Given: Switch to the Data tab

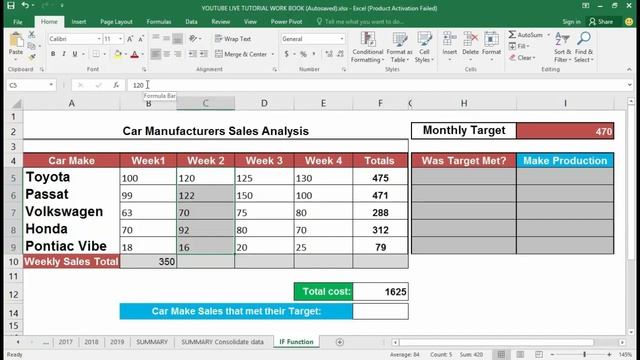Looking at the screenshot, I should (x=191, y=22).
